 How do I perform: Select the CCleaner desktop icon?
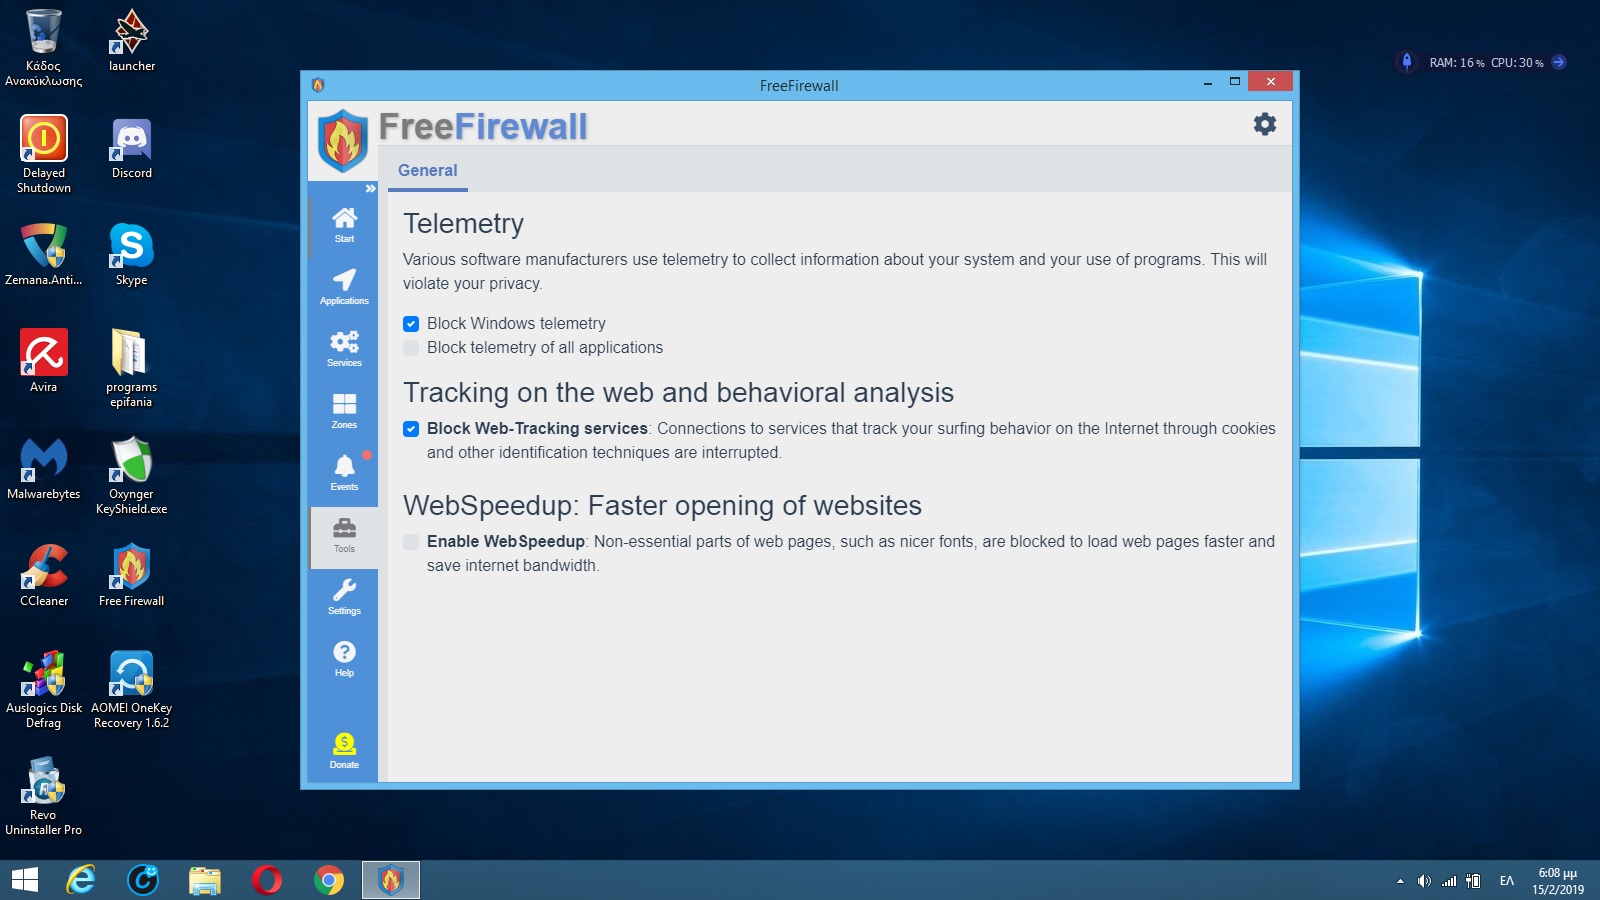coord(44,575)
